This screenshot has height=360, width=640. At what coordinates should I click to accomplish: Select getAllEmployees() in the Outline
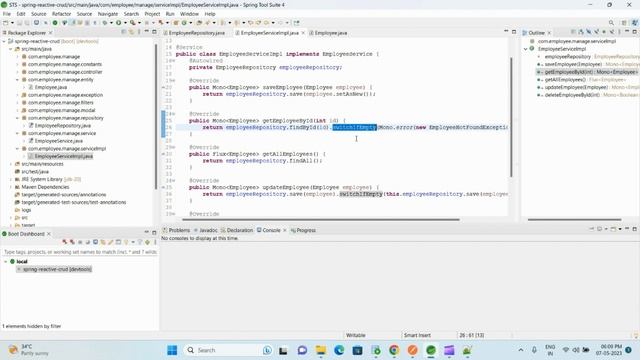click(x=565, y=80)
